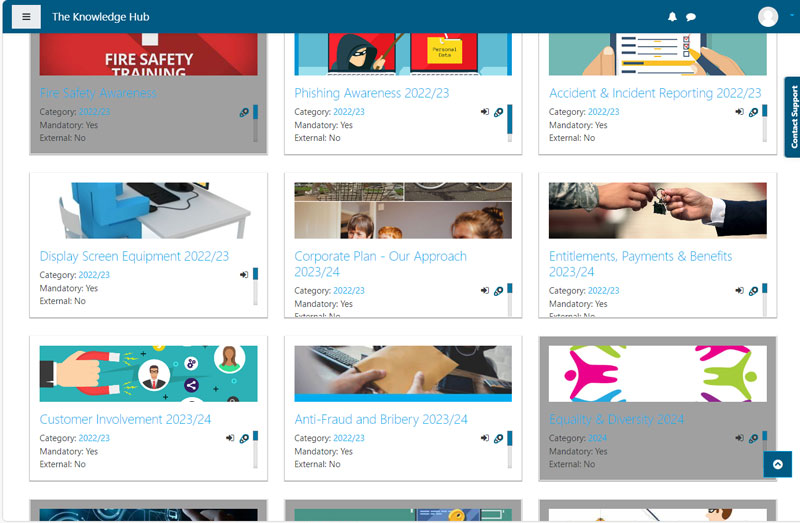
Task: Click the enrol arrow icon on Corporate Plan card
Action: [485, 291]
